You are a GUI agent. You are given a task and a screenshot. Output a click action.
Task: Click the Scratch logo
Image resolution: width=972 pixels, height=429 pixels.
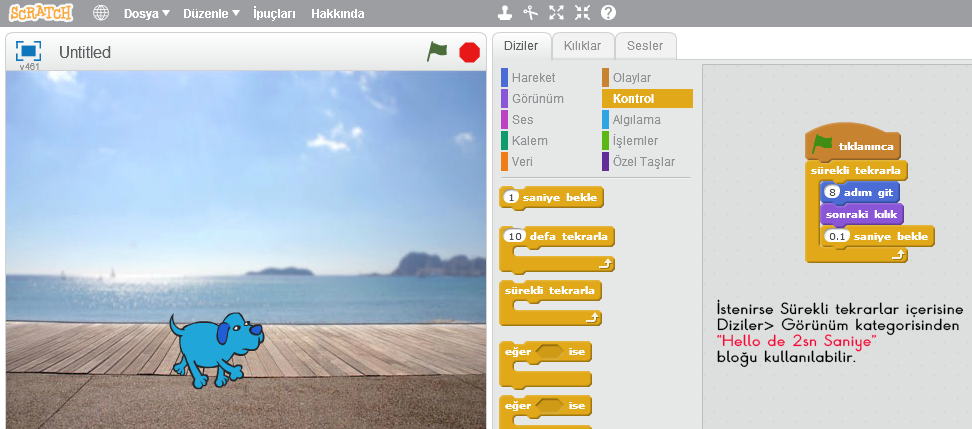(x=41, y=12)
